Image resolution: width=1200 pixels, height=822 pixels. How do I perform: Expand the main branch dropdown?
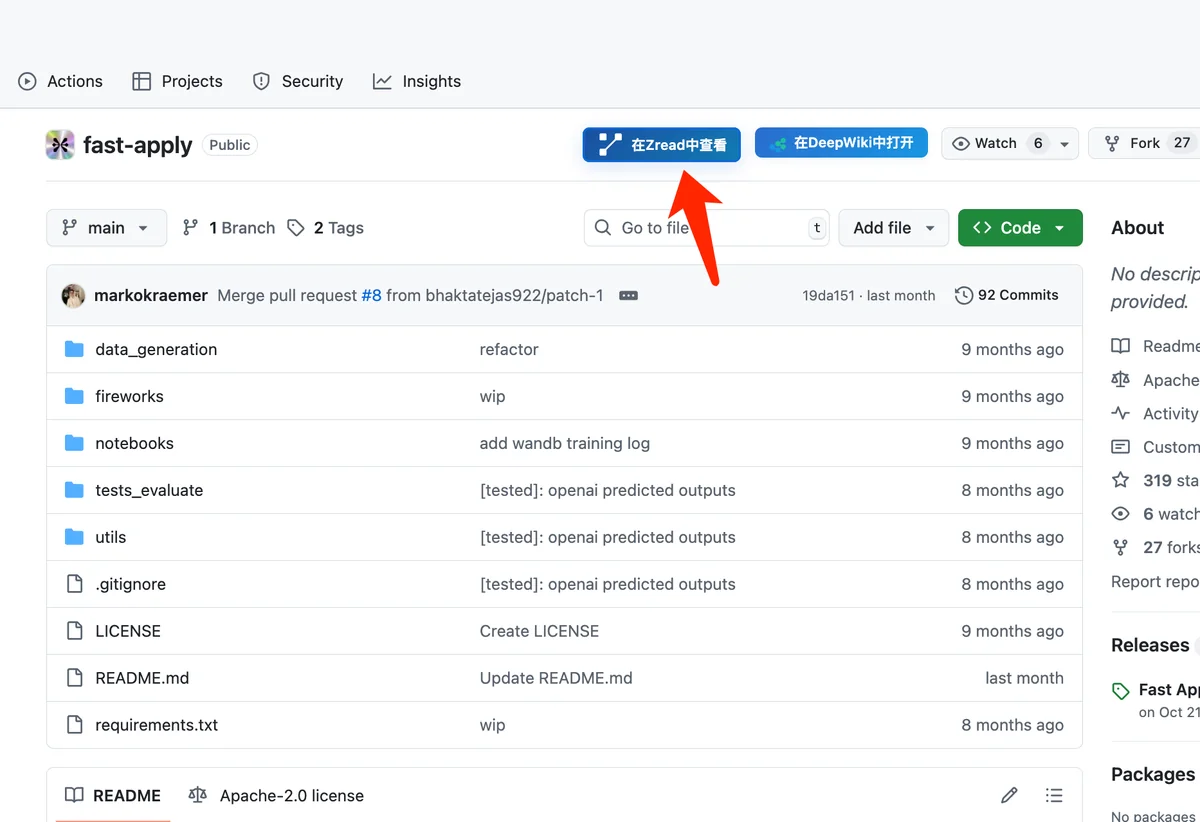point(104,228)
